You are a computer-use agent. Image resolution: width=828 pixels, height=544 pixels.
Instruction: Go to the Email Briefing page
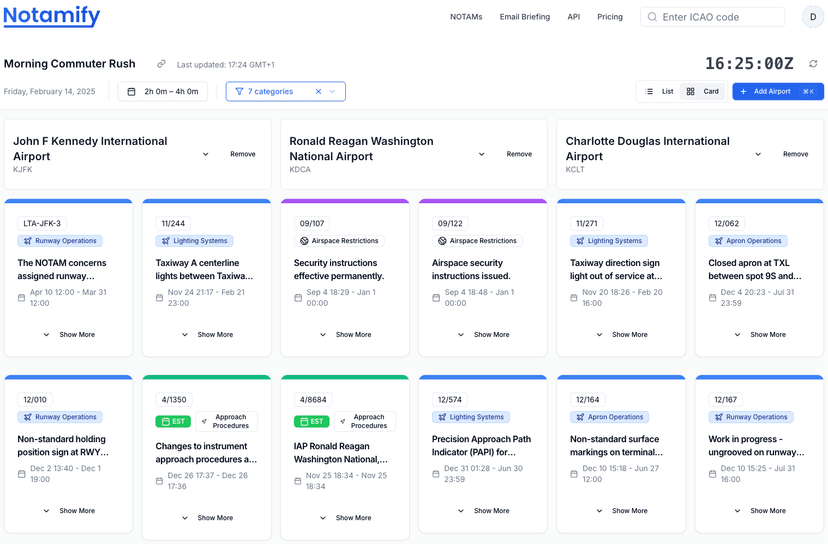[525, 17]
